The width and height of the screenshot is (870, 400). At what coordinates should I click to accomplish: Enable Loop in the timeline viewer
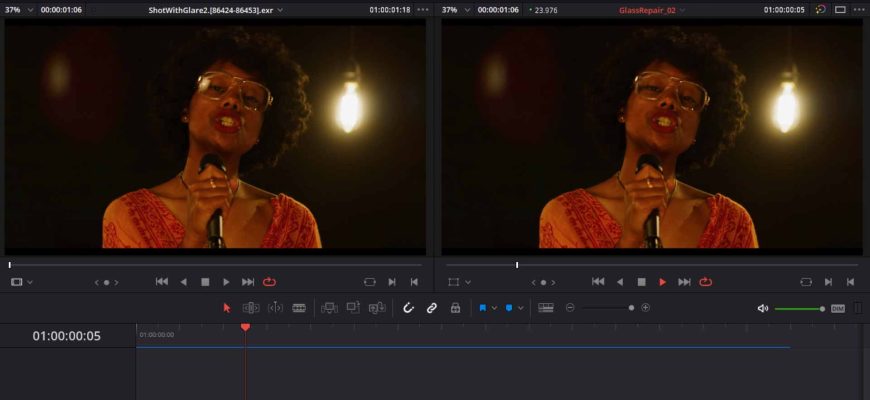pos(706,282)
